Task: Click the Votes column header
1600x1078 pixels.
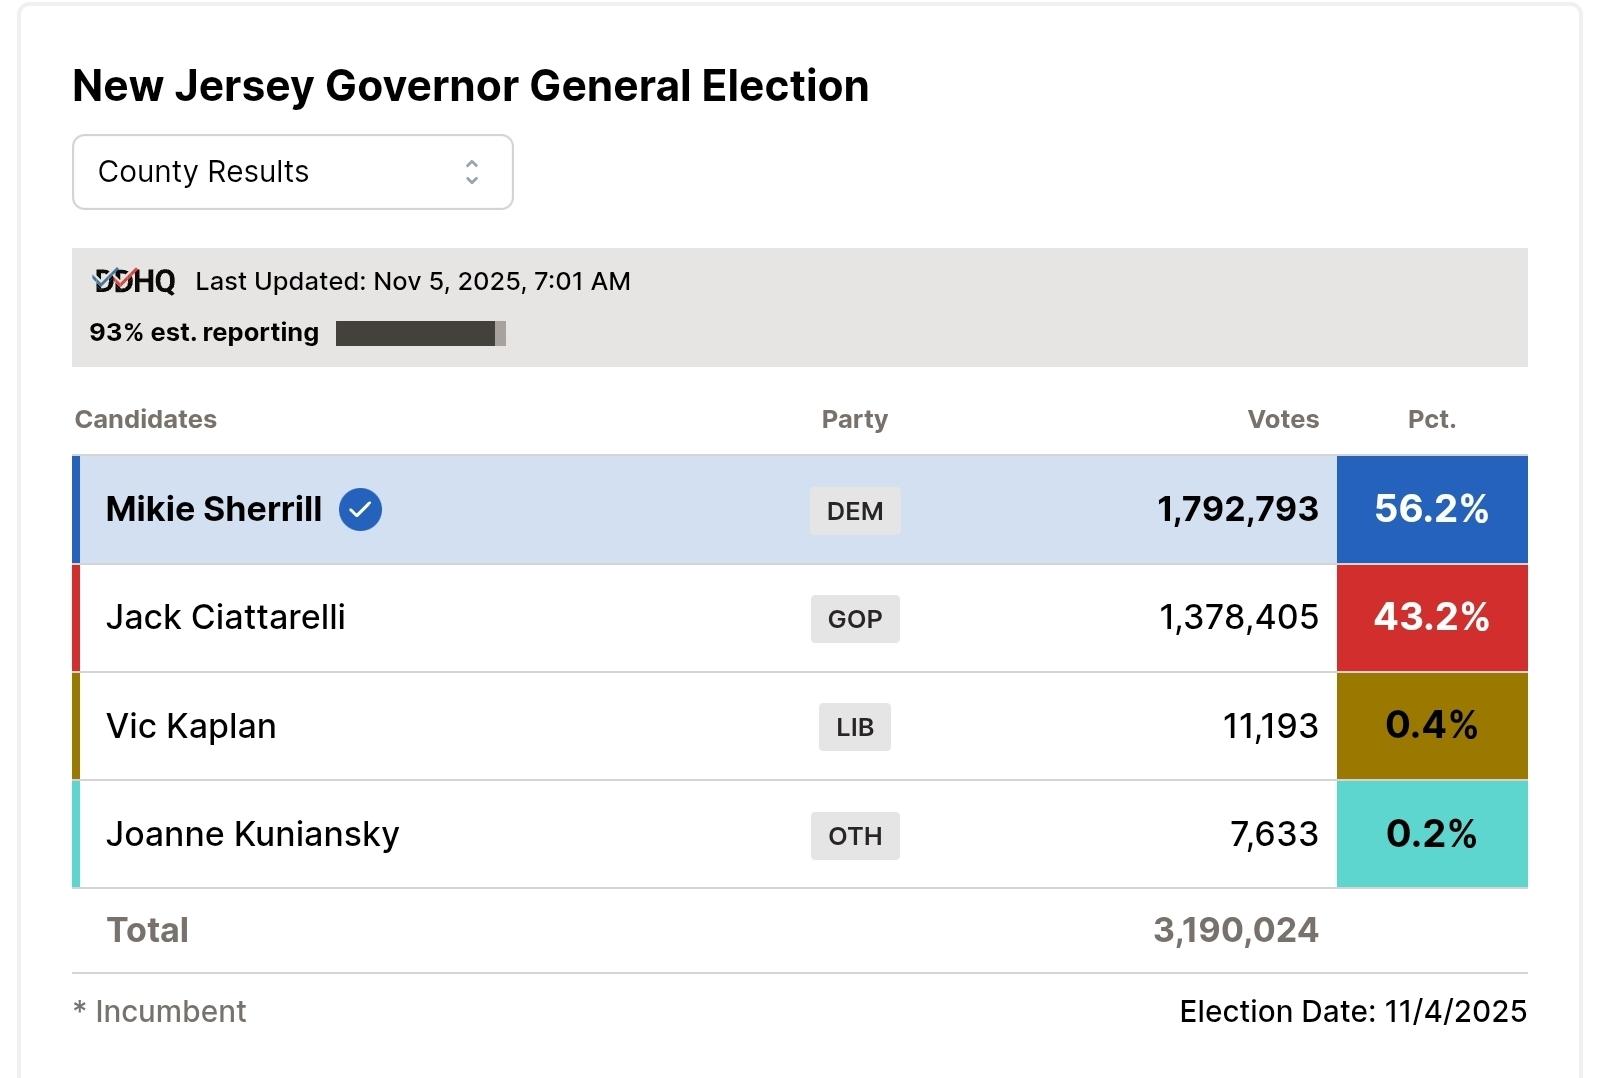Action: coord(1283,419)
